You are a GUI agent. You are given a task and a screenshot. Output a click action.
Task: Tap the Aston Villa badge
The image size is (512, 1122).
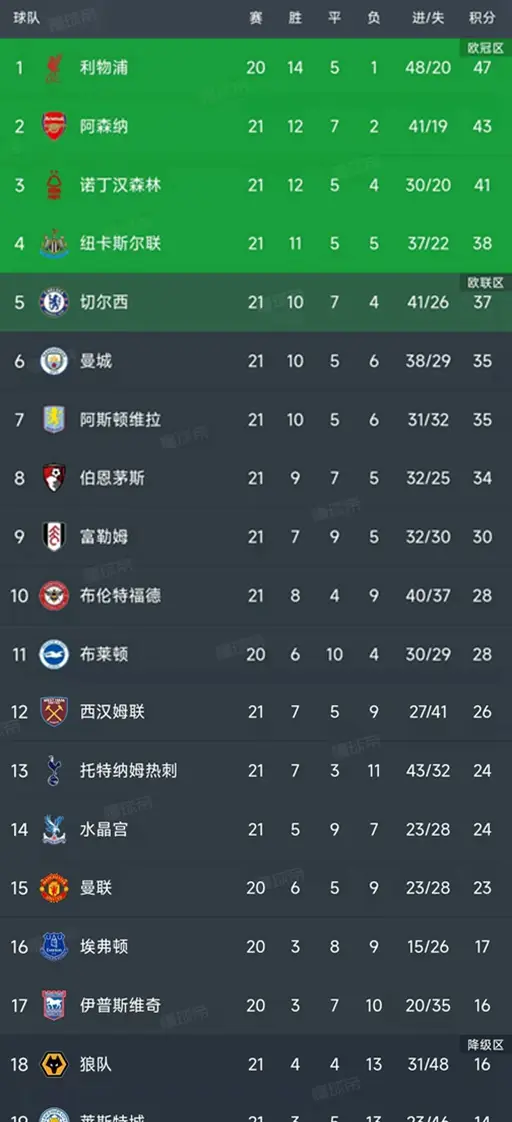coord(54,420)
